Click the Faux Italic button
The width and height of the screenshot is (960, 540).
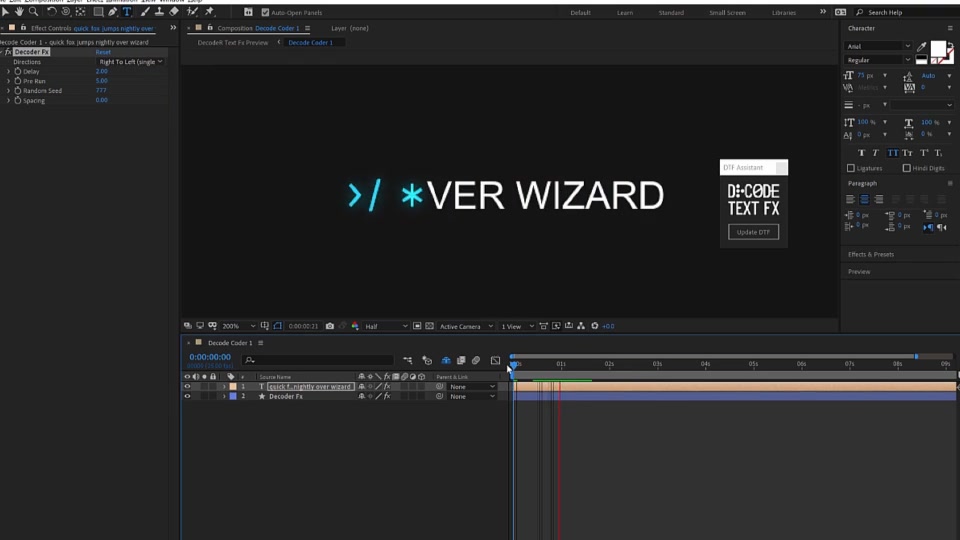pyautogui.click(x=876, y=153)
